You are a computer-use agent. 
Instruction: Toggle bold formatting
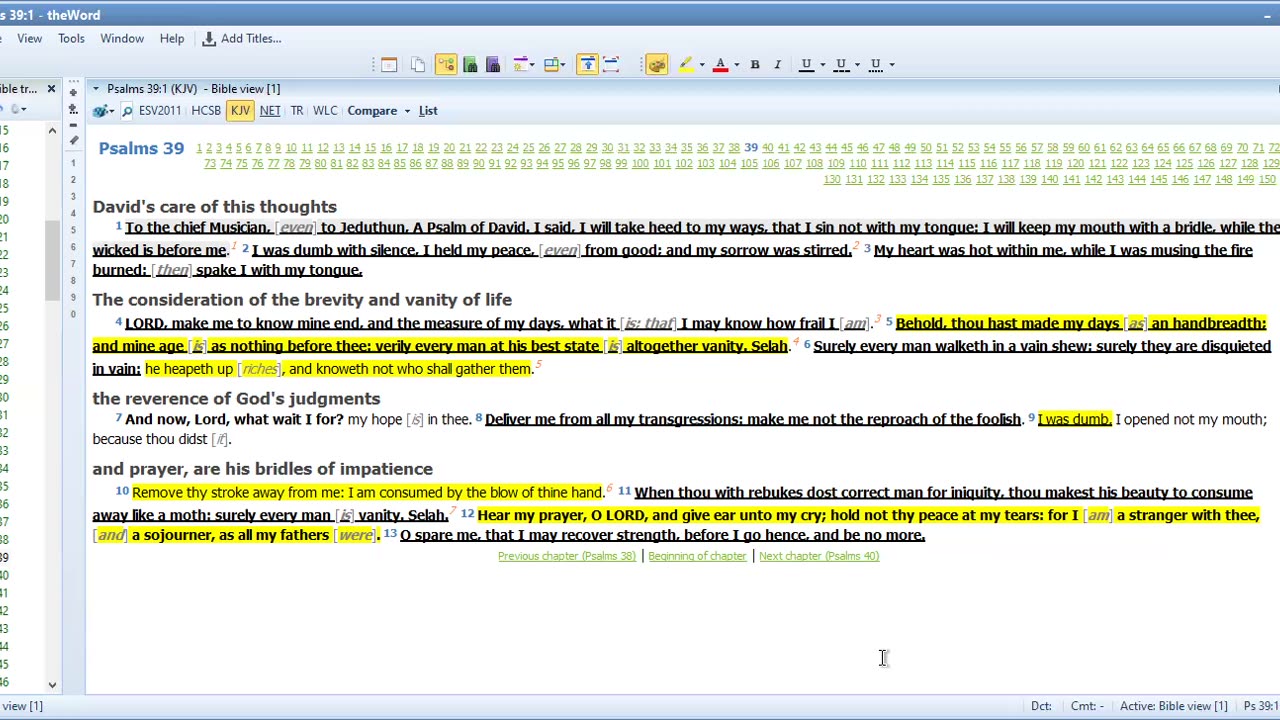tap(755, 64)
